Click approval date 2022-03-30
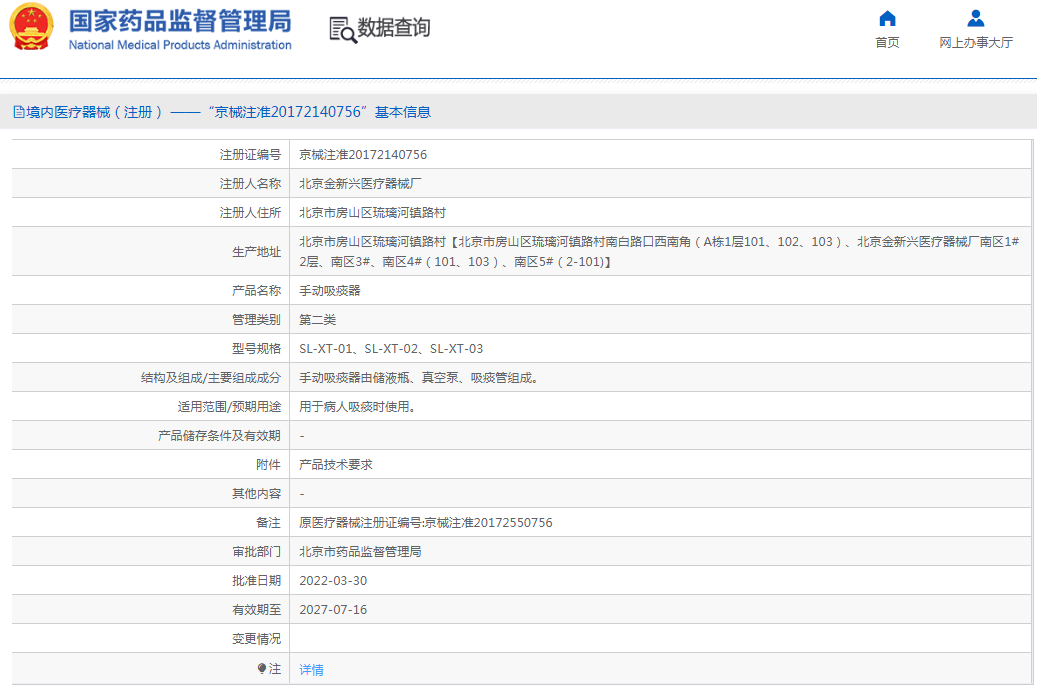Image resolution: width=1037 pixels, height=688 pixels. tap(333, 581)
